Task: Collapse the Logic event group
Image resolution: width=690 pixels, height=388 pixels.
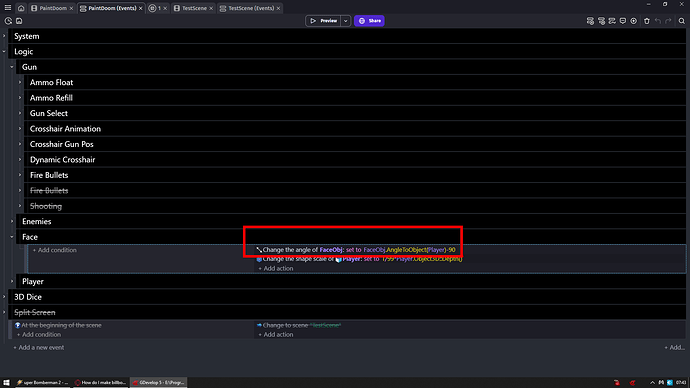Action: coord(4,51)
